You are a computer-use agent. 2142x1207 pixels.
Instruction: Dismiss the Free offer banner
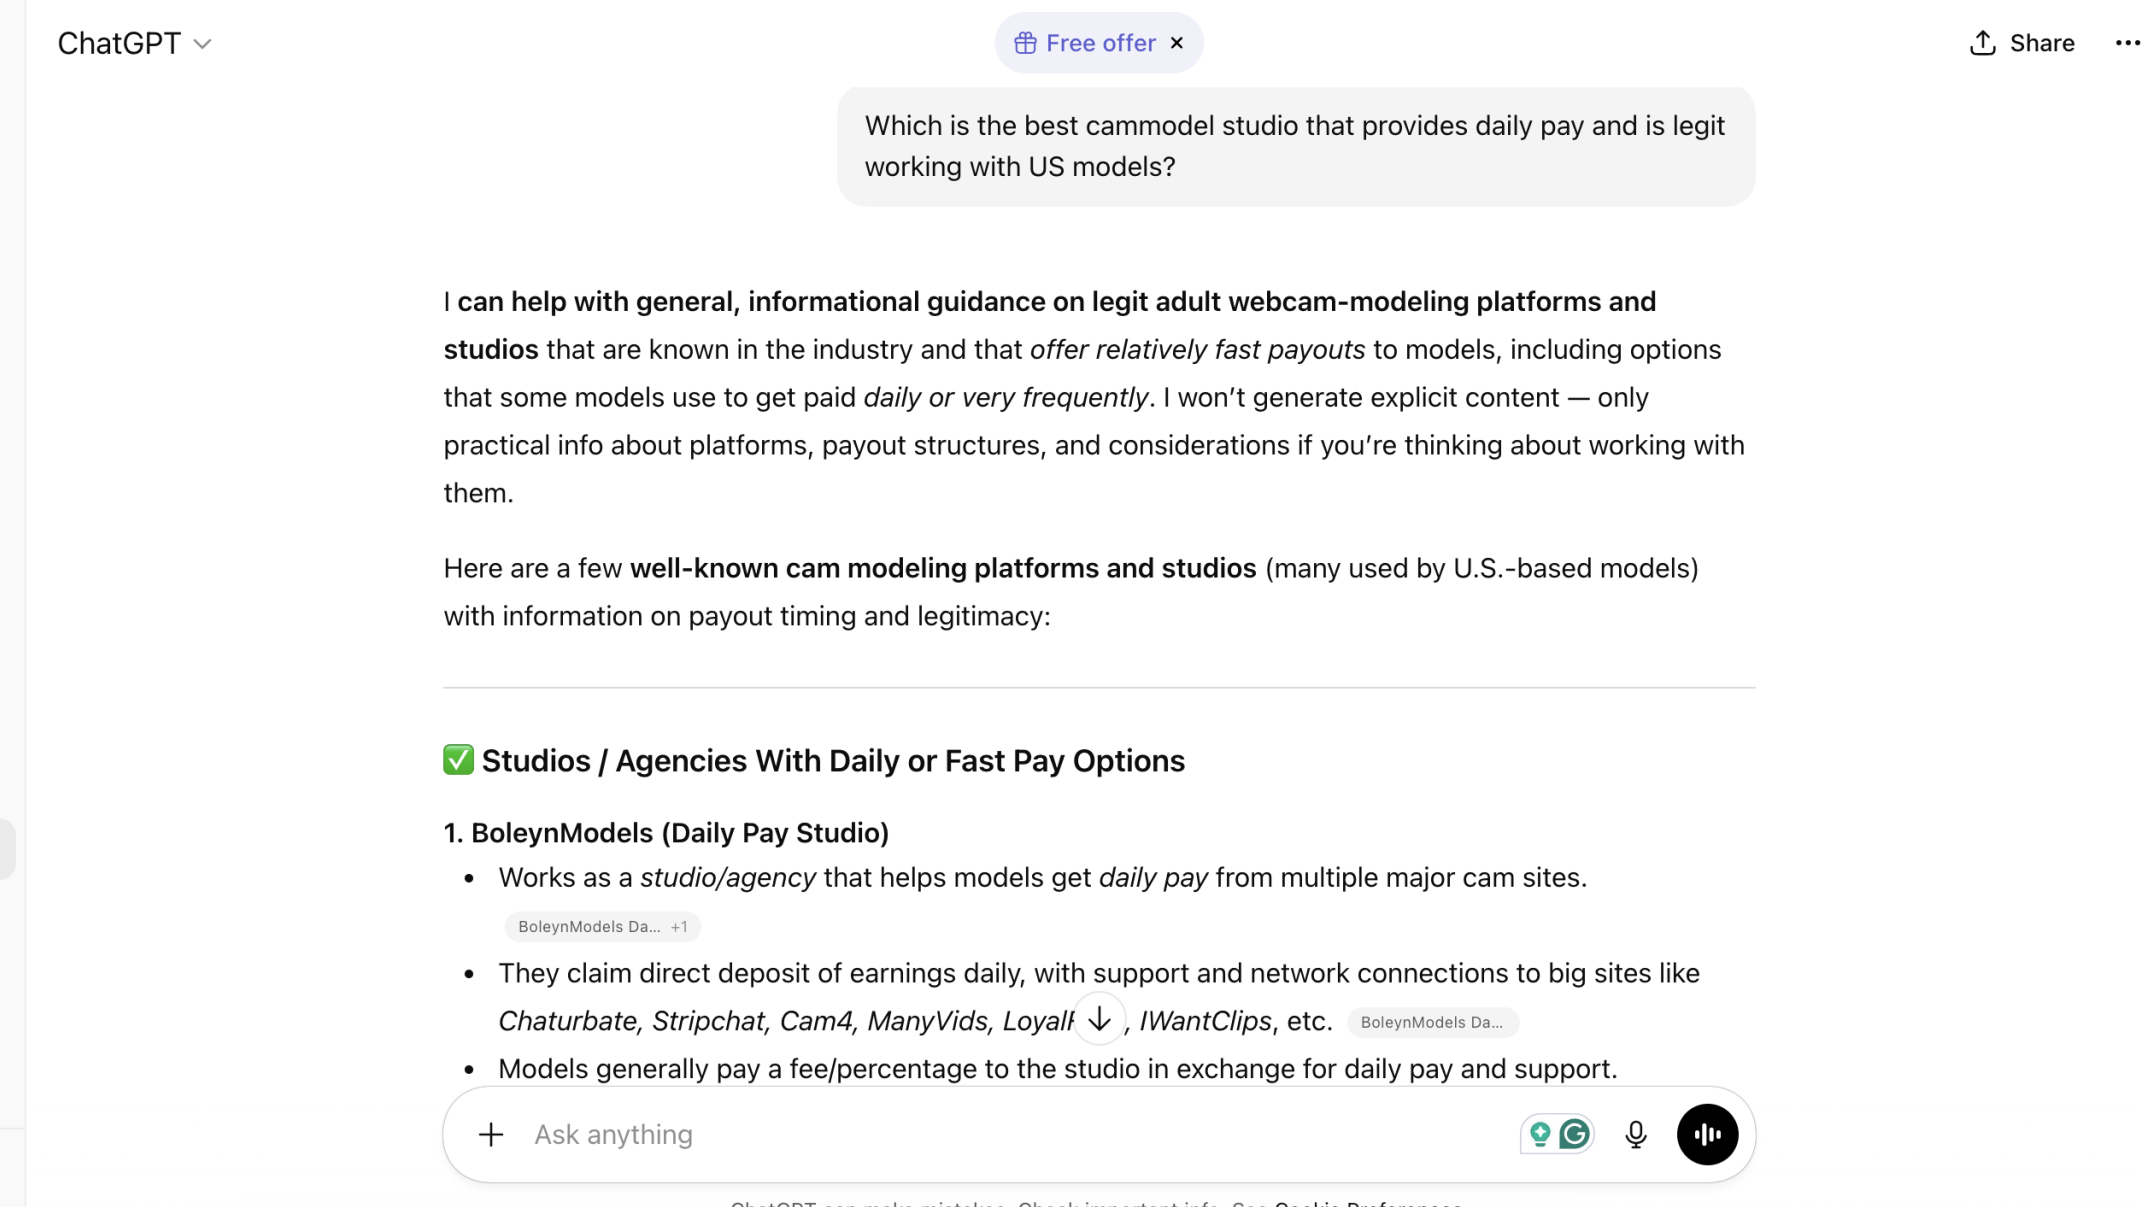pos(1177,43)
